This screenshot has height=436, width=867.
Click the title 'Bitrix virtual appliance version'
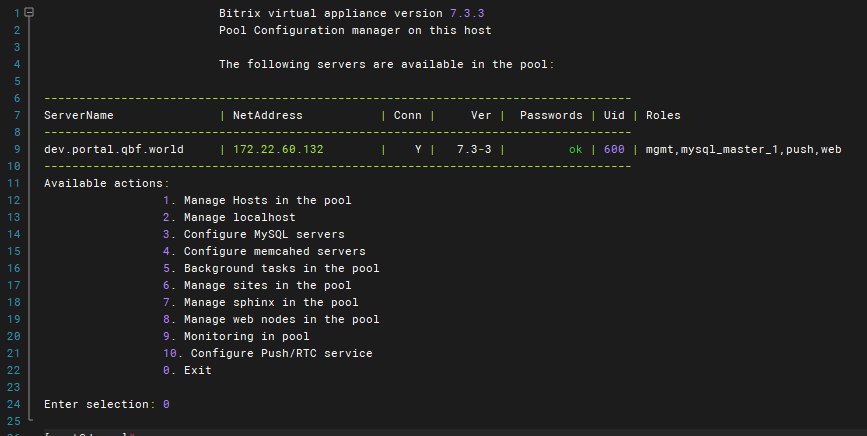(x=331, y=13)
